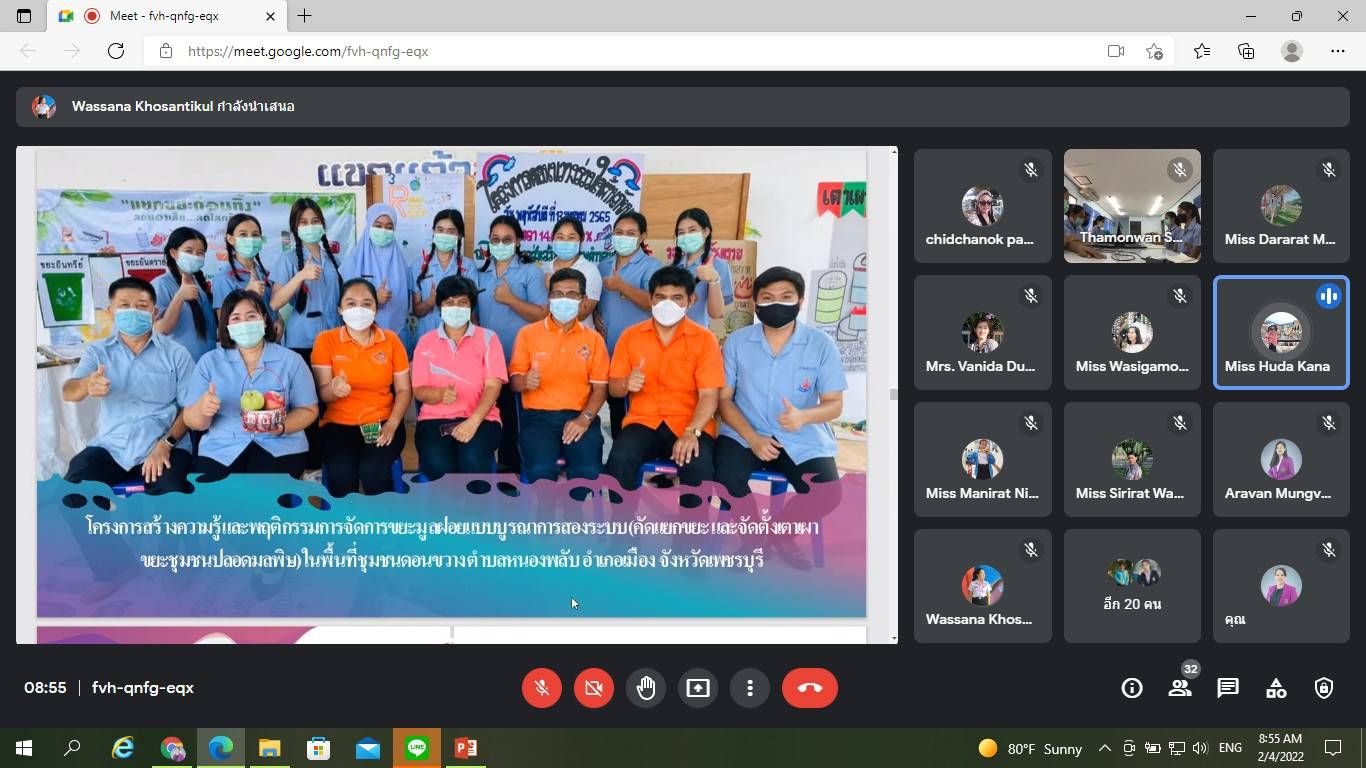Viewport: 1366px width, 768px height.
Task: Open a new browser tab
Action: (x=305, y=16)
